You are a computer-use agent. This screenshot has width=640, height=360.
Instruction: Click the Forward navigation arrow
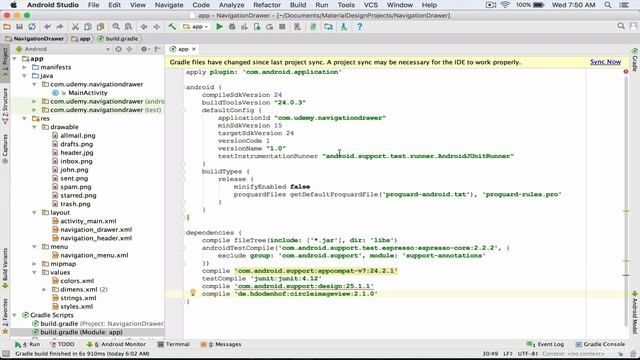click(x=156, y=27)
